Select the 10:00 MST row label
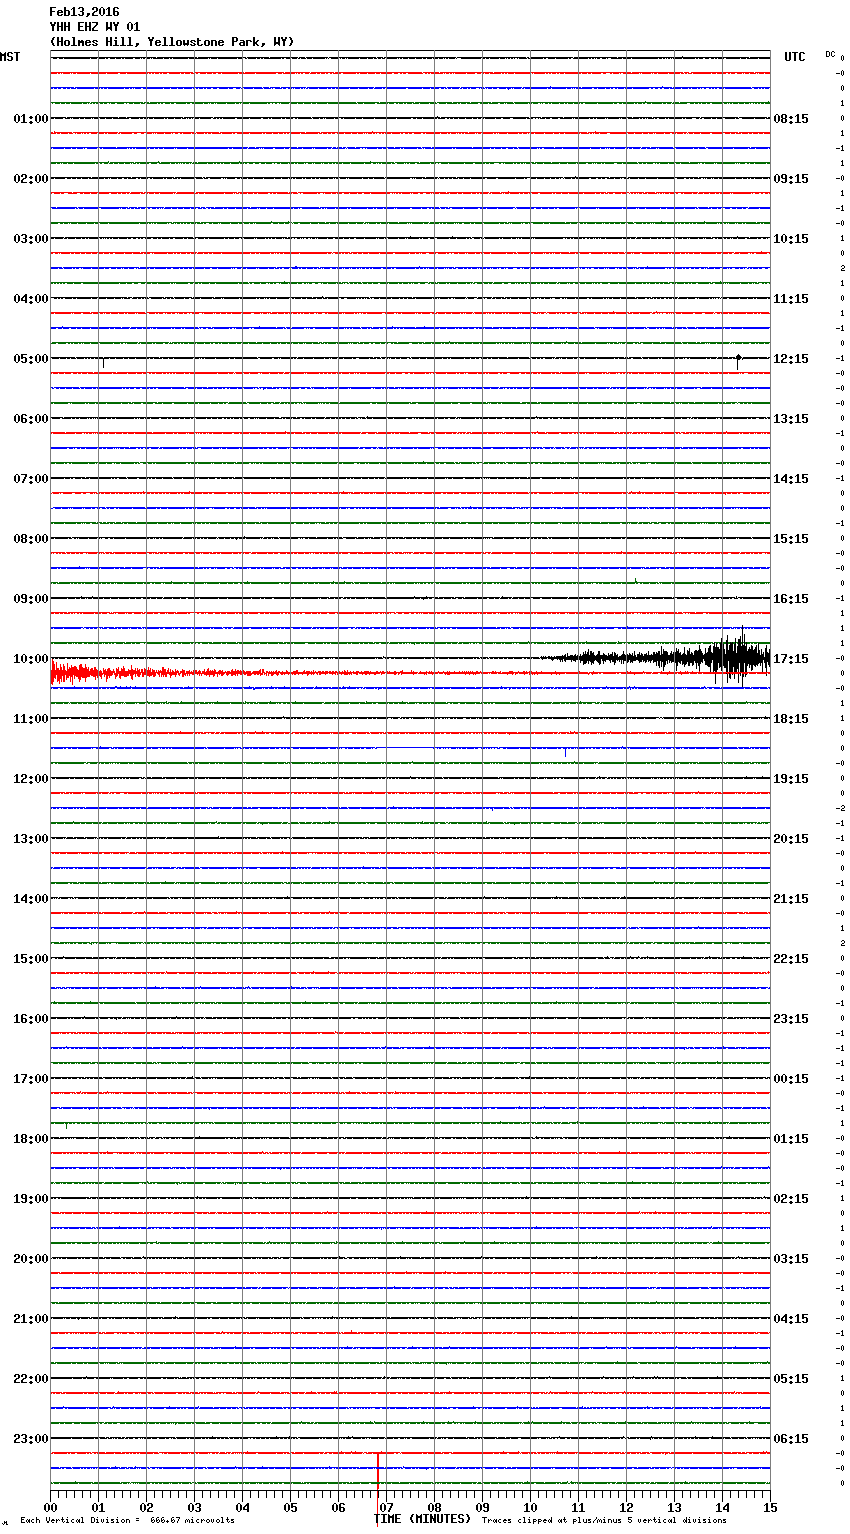850x1534 pixels. pos(30,659)
